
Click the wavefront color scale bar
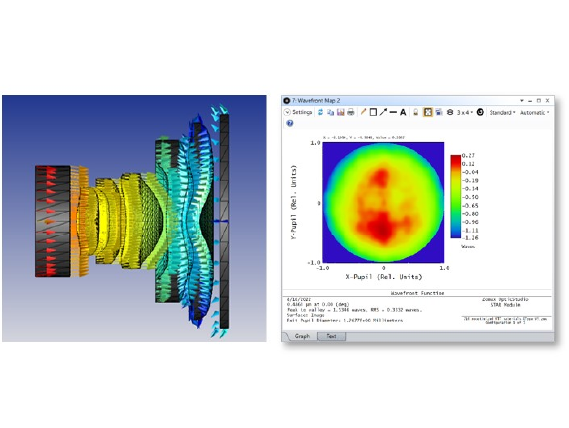click(456, 196)
